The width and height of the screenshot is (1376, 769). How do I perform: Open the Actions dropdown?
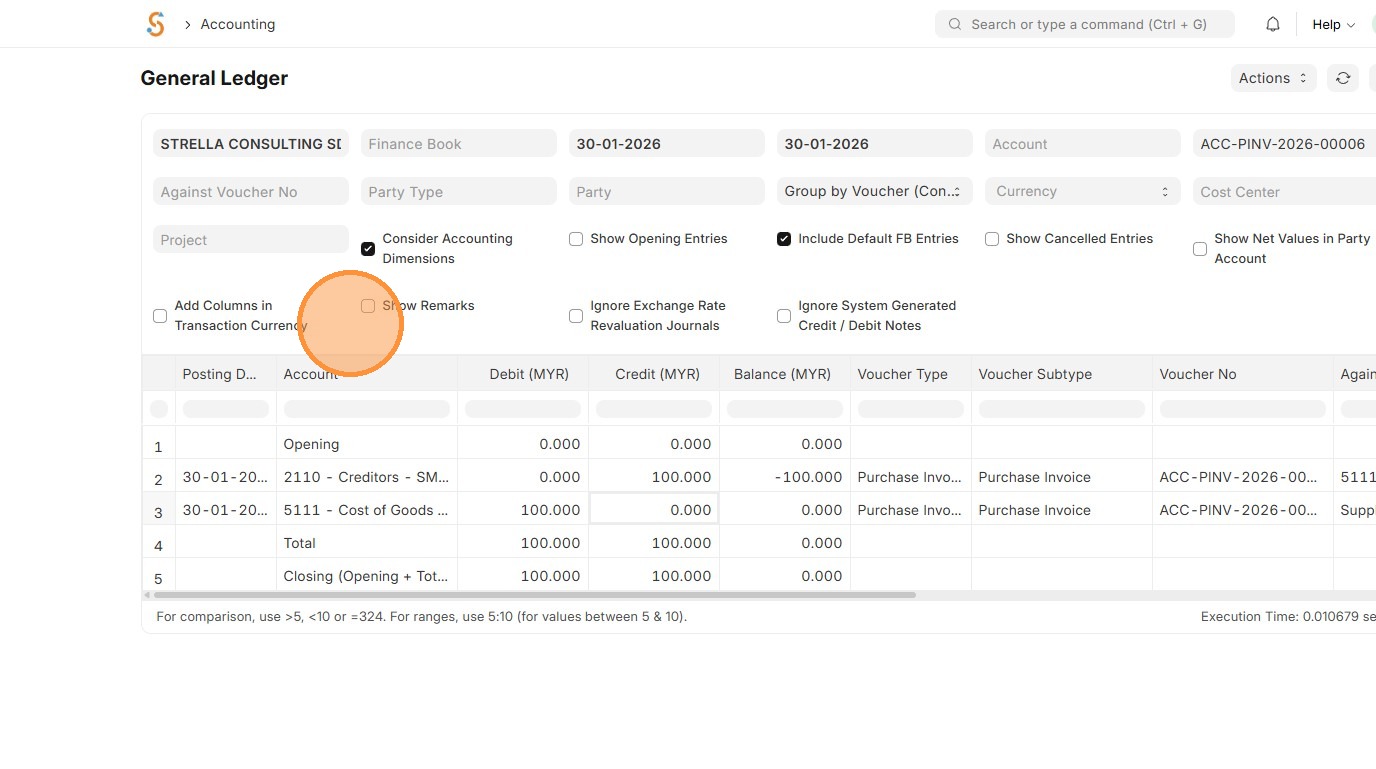(1274, 78)
